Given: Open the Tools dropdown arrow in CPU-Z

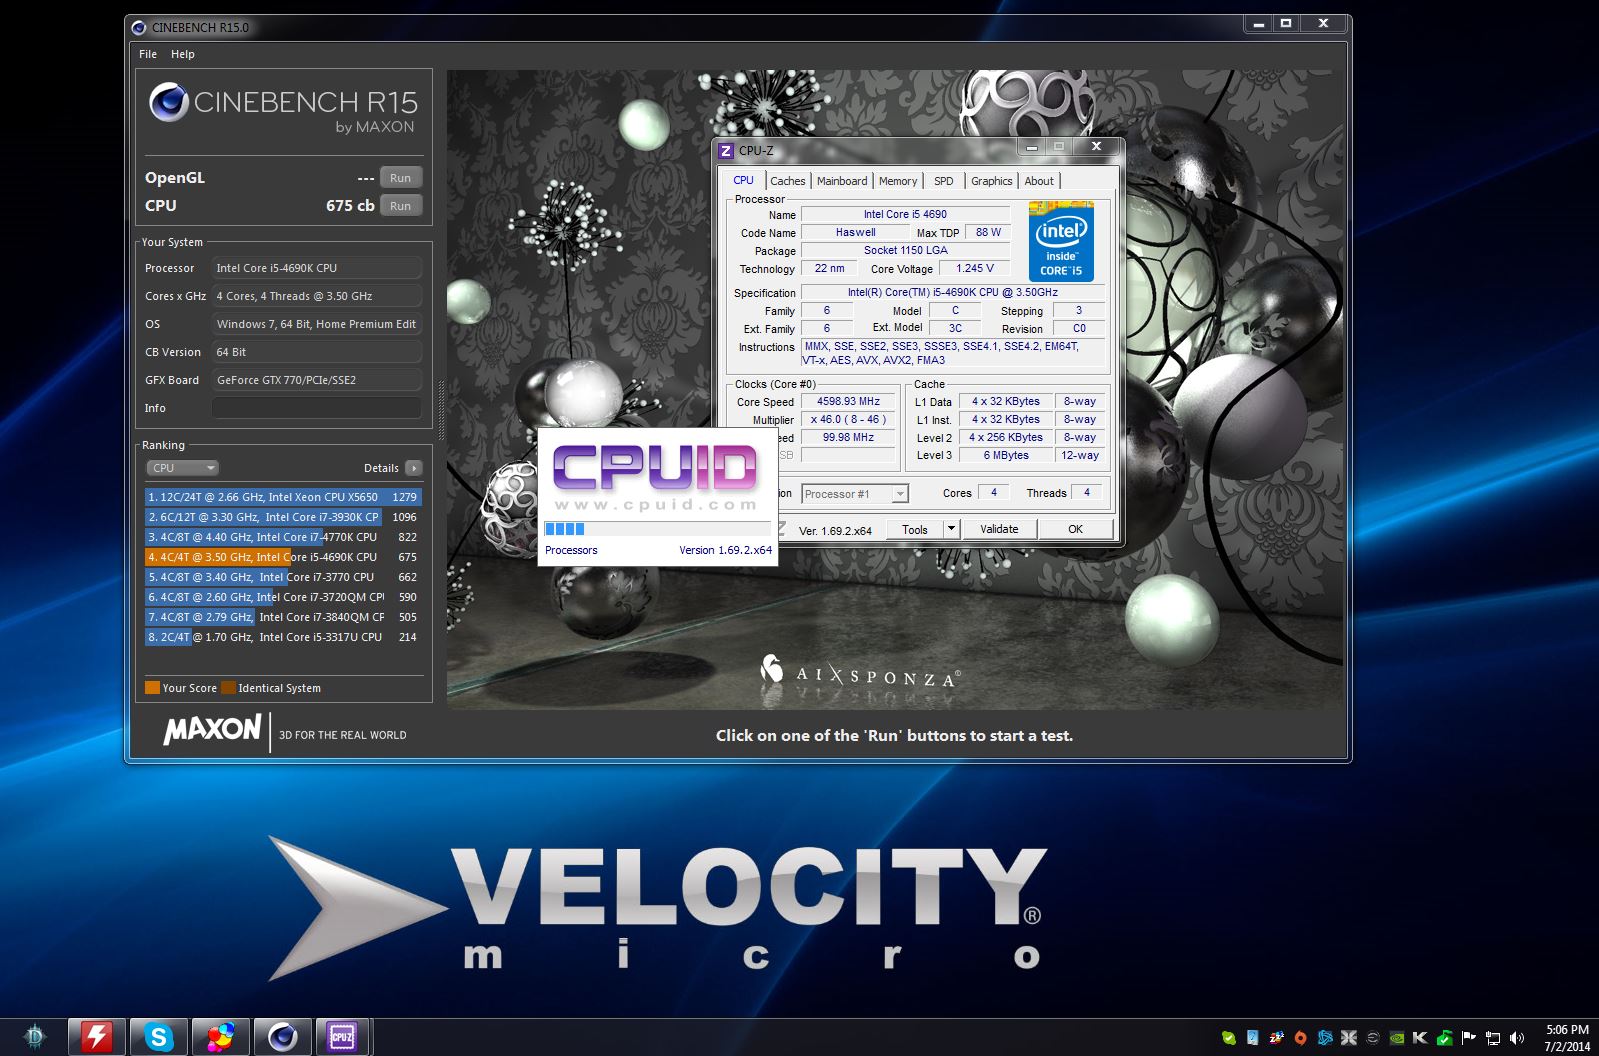Looking at the screenshot, I should coord(951,529).
